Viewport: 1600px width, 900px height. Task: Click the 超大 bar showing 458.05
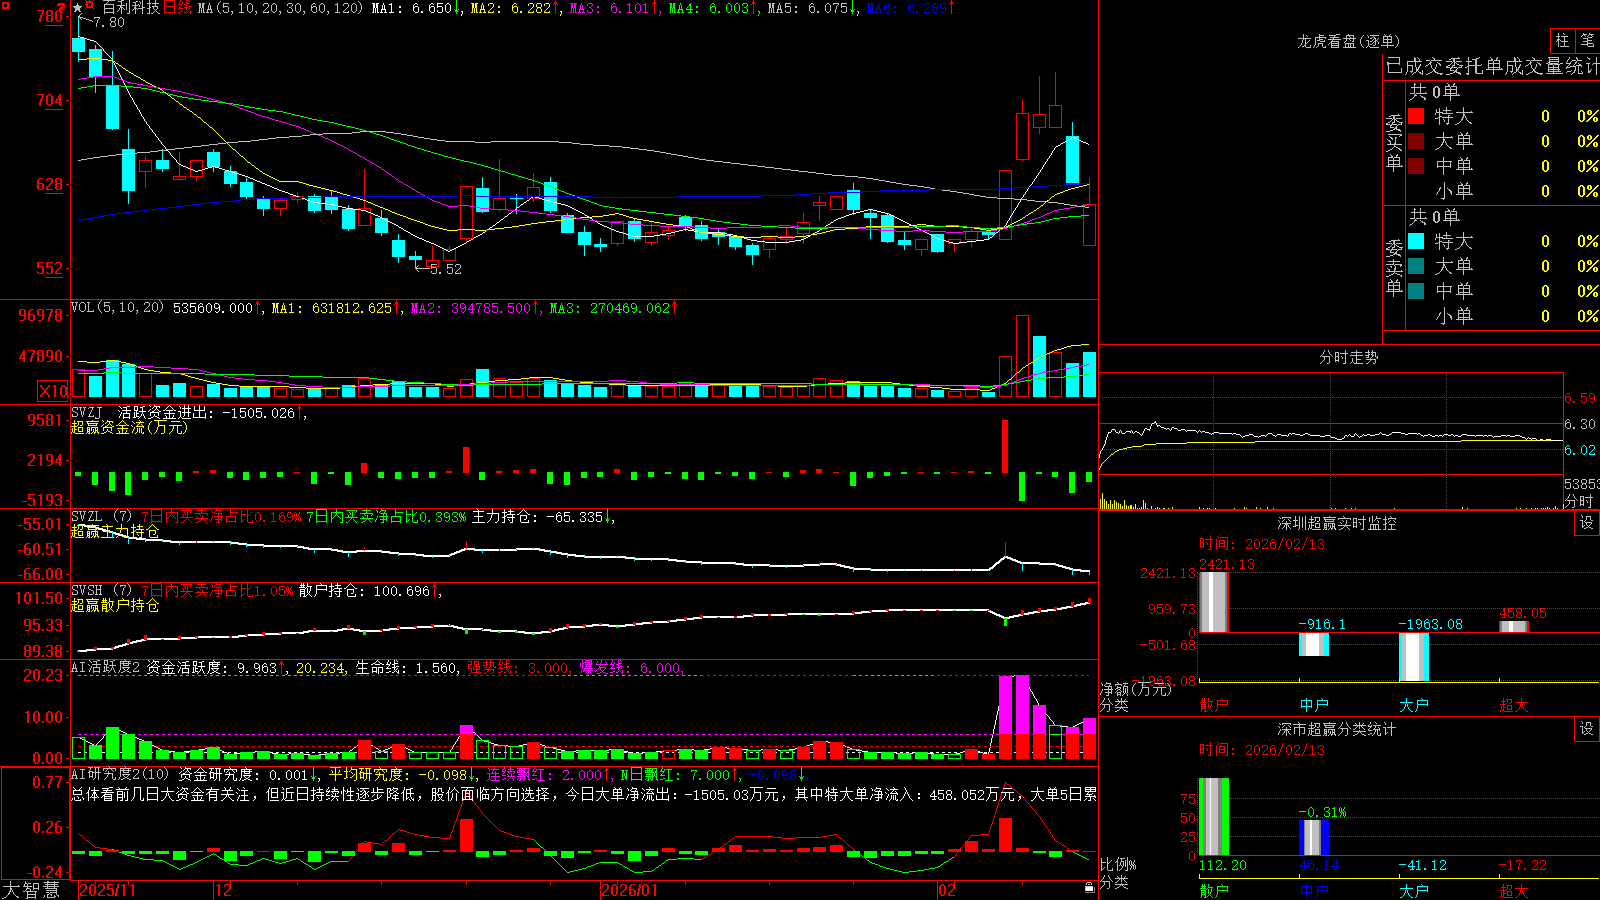point(1514,627)
